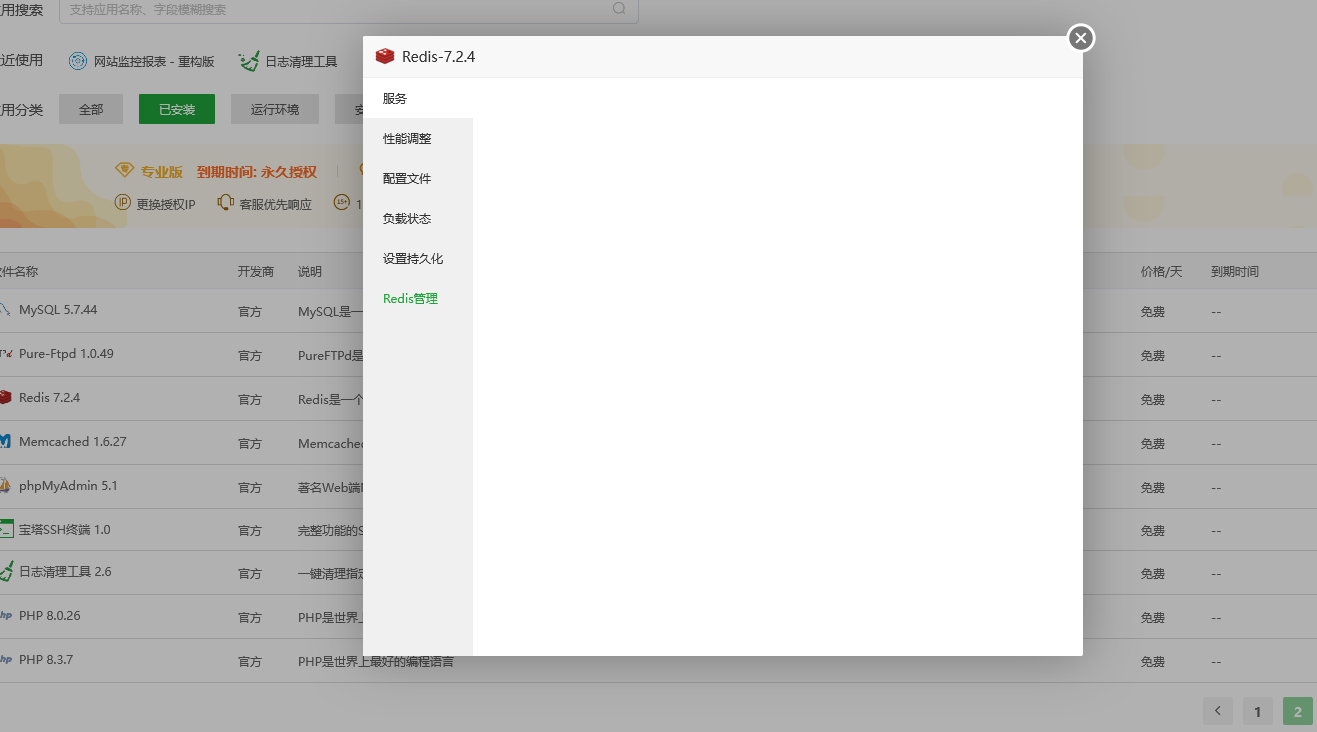Open phpMyAdmin 5.1 entry
1317x732 pixels.
click(68, 486)
